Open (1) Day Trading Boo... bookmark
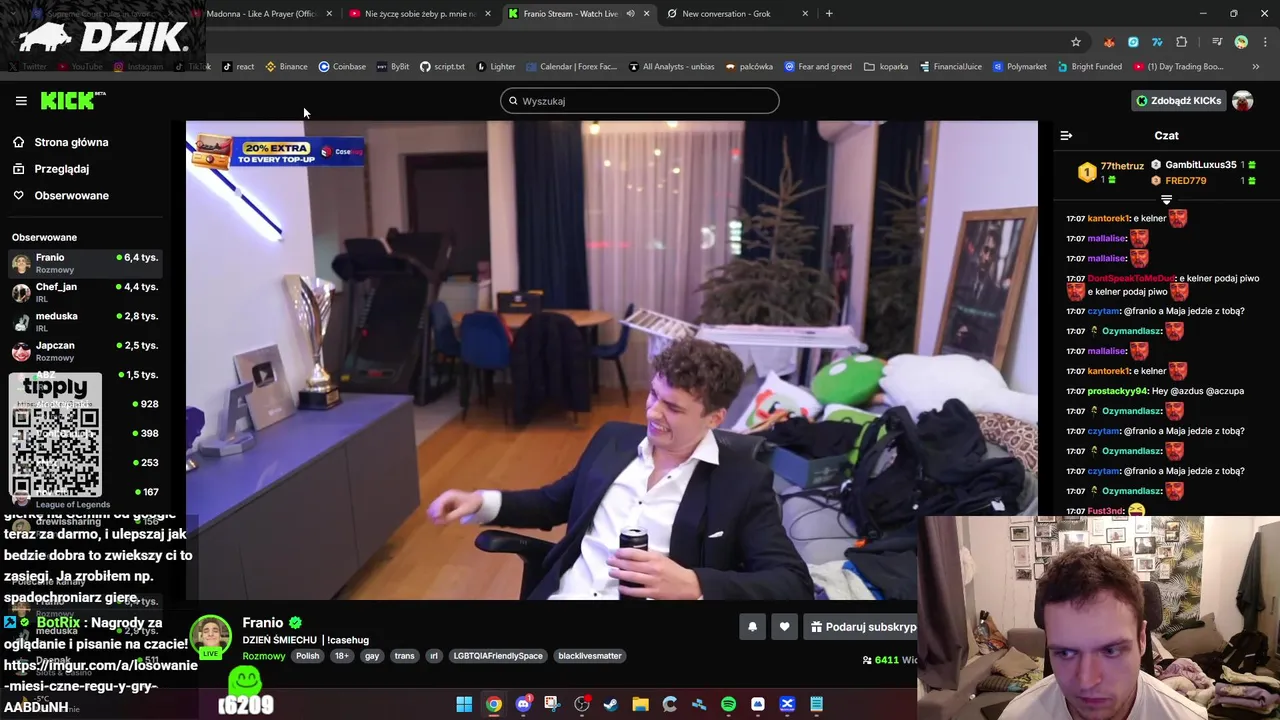This screenshot has width=1280, height=720. (x=1179, y=67)
